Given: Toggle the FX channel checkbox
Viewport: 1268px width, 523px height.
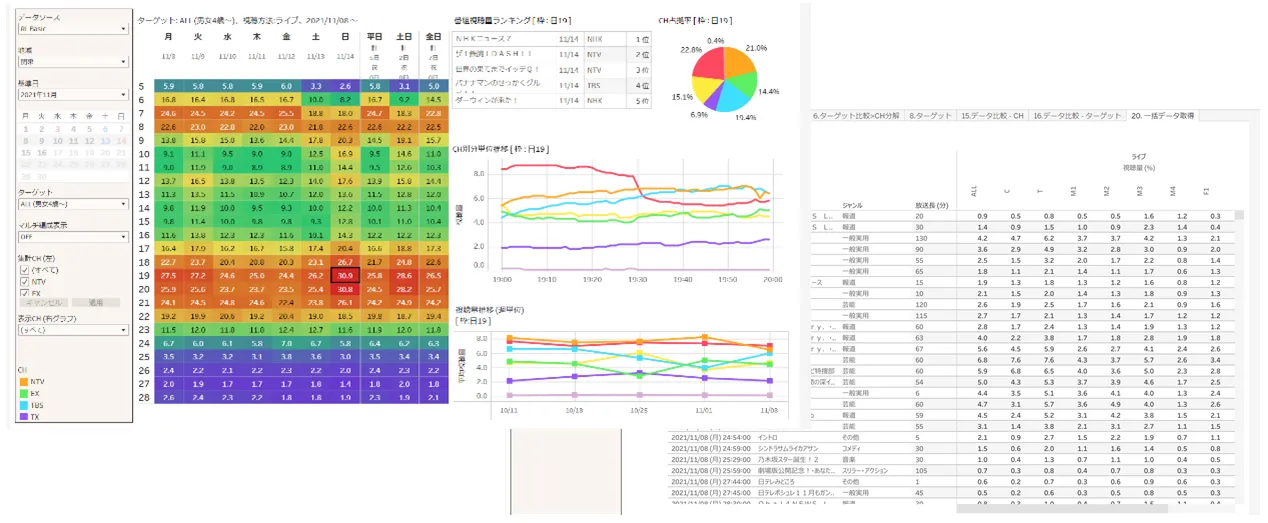Looking at the screenshot, I should click(24, 293).
